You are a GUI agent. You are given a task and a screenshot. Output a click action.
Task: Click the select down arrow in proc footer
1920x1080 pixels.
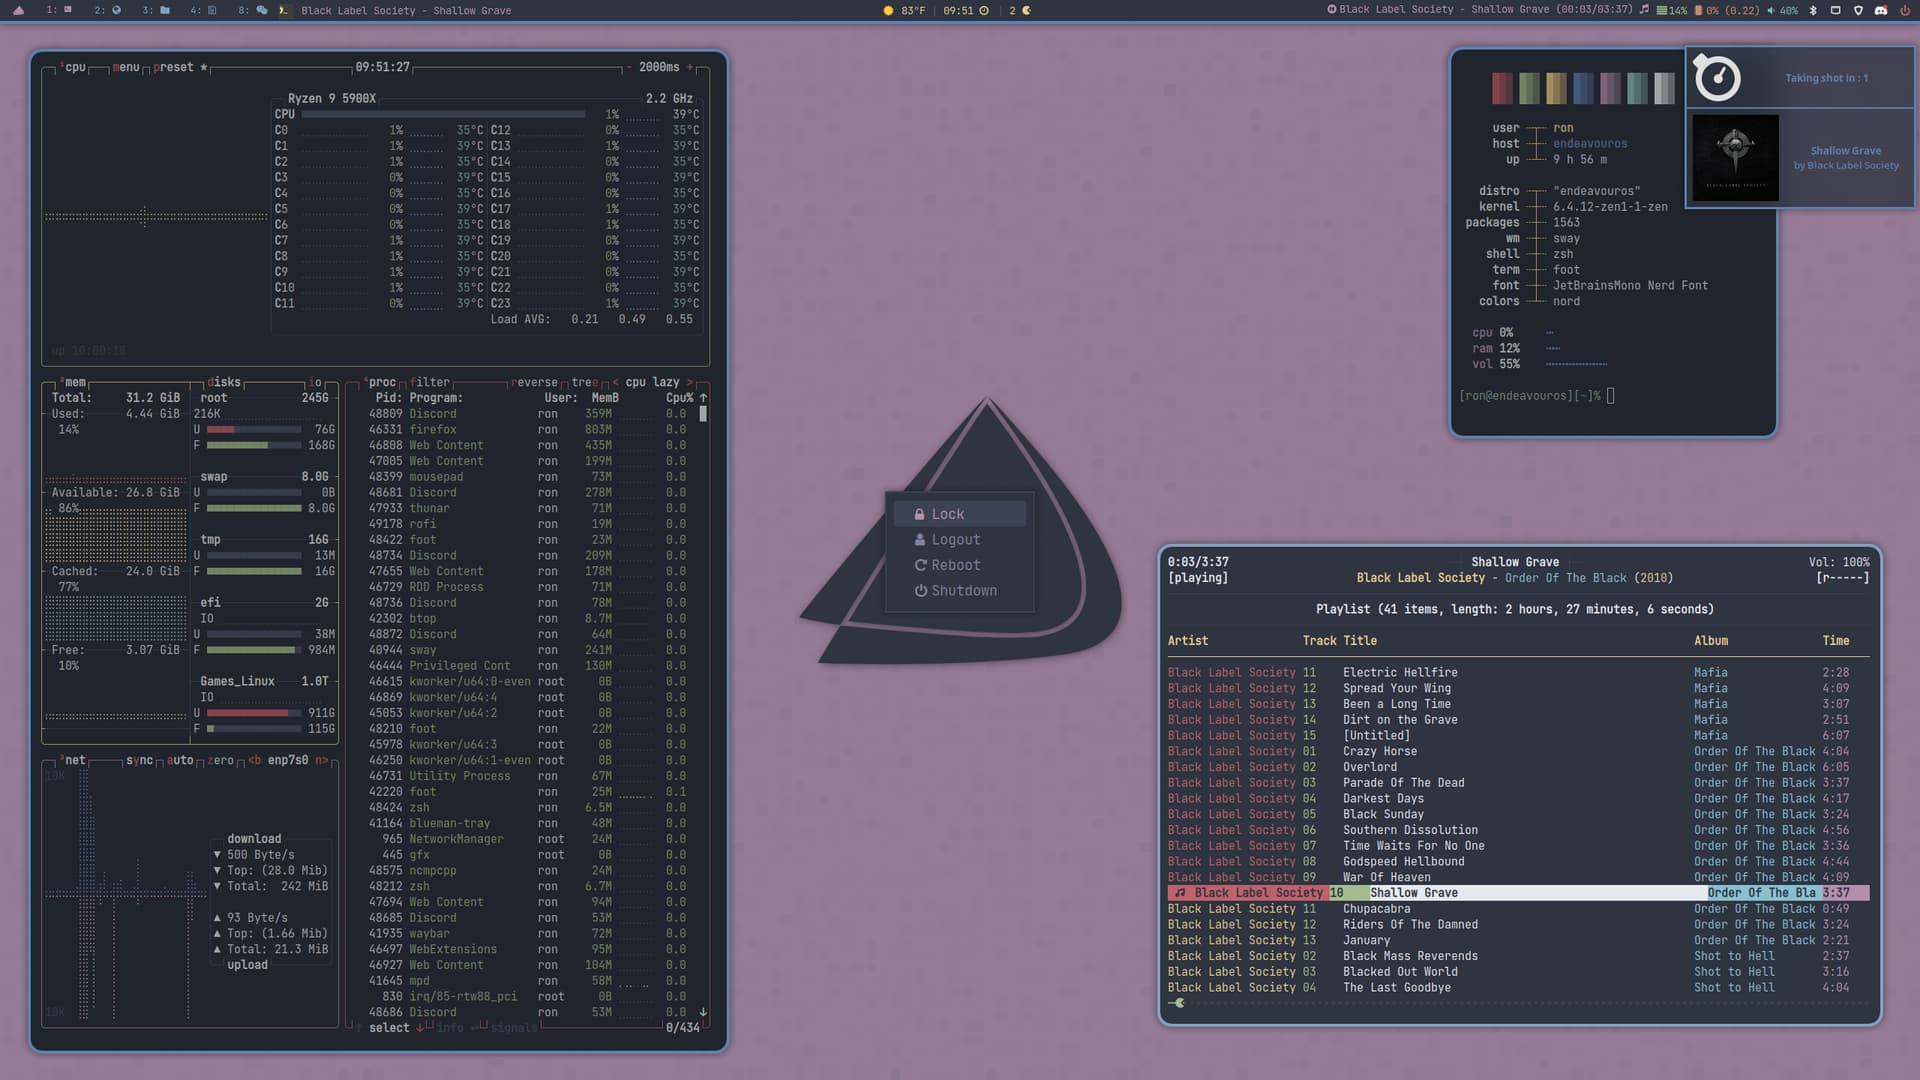420,1028
